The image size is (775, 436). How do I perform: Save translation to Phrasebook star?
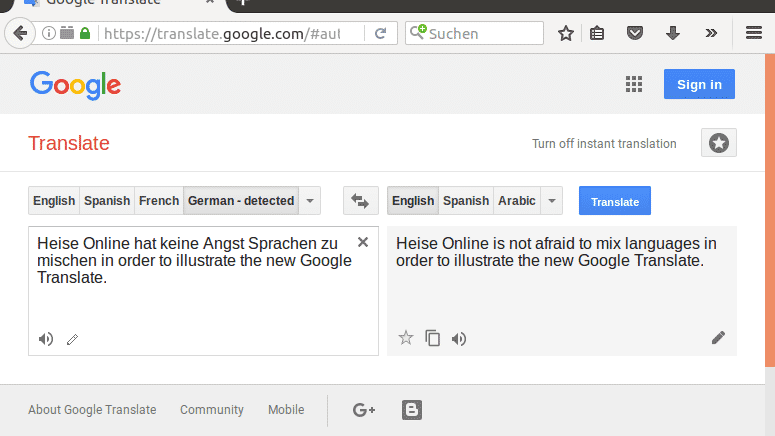pyautogui.click(x=406, y=338)
